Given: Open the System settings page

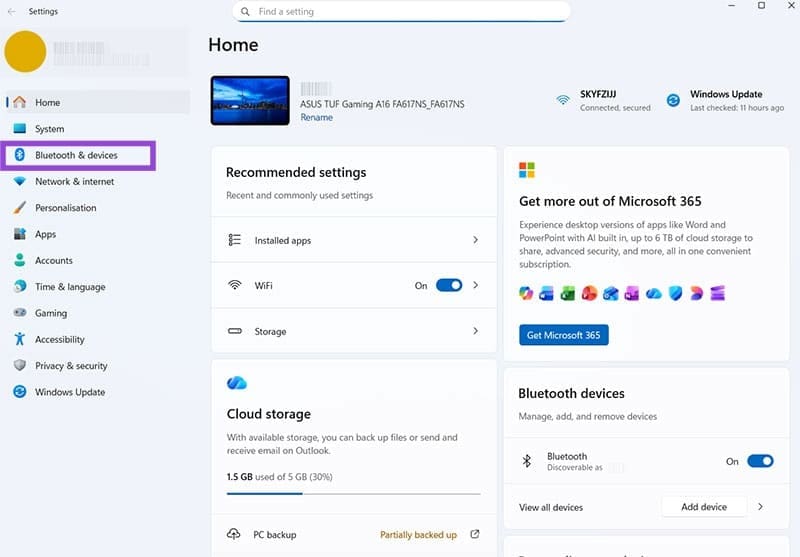Looking at the screenshot, I should click(49, 129).
